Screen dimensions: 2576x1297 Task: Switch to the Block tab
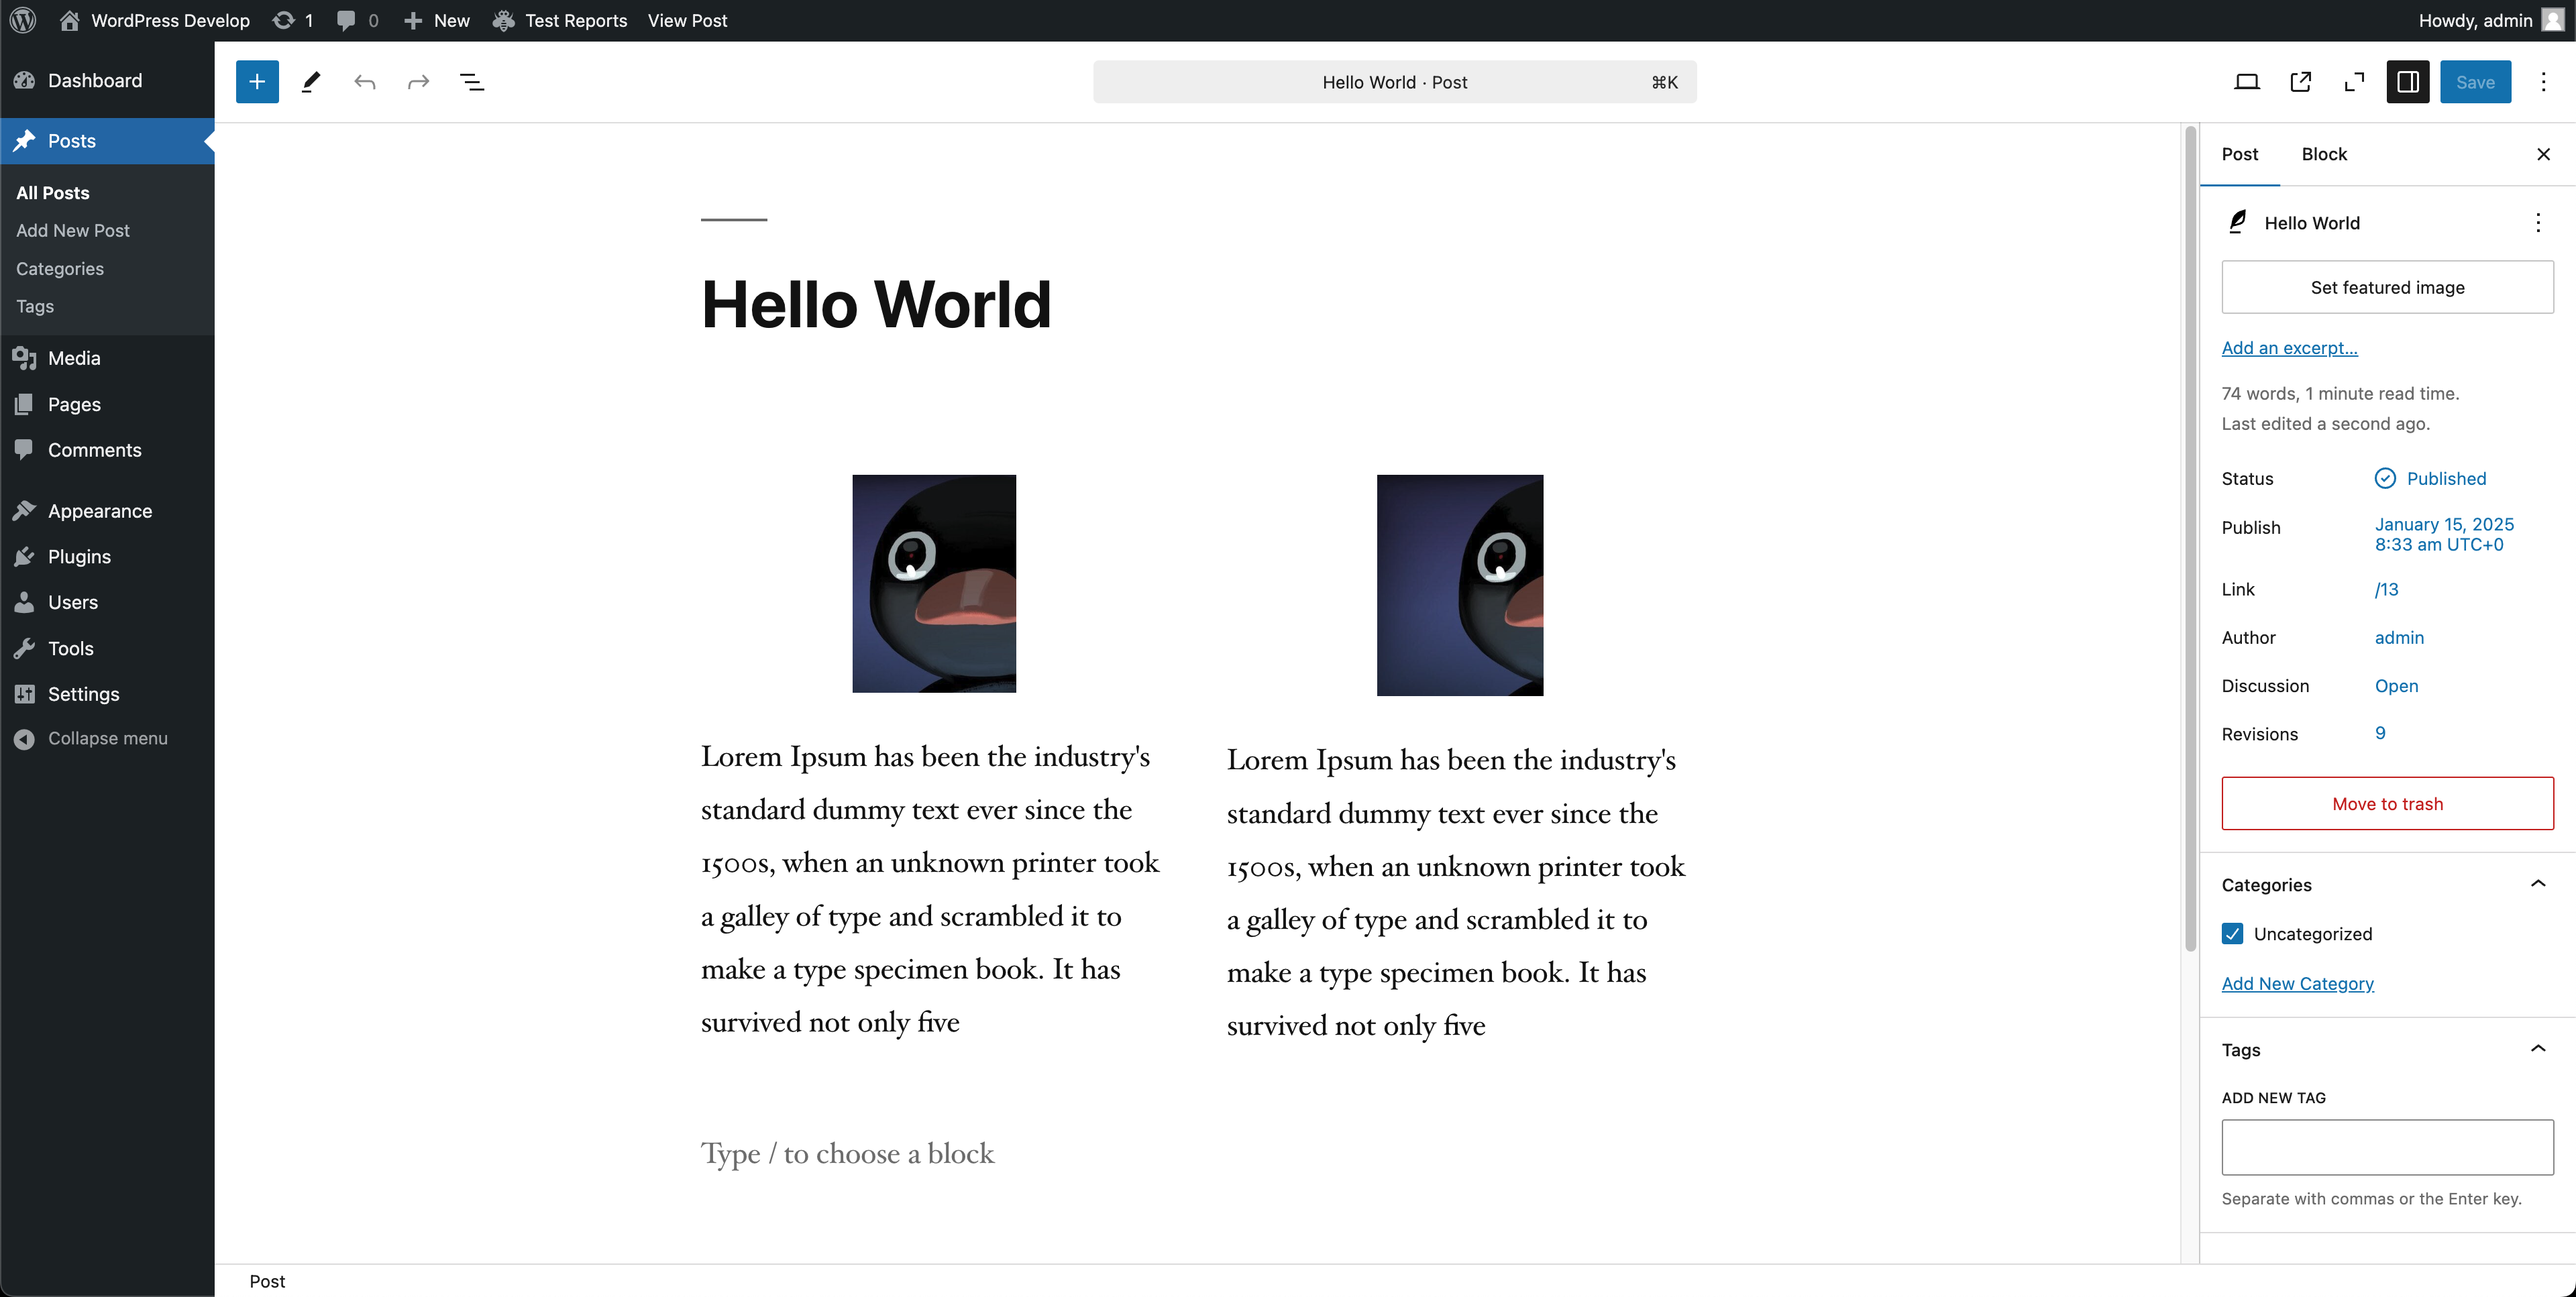(x=2323, y=154)
